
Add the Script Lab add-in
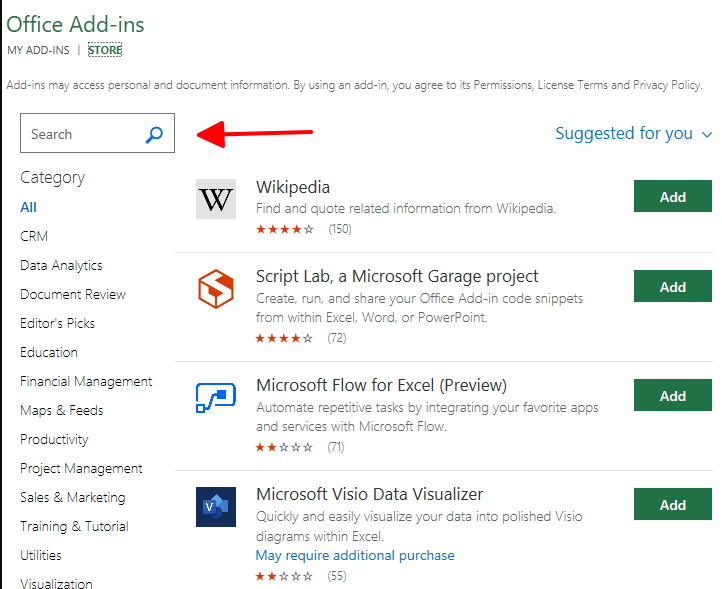[x=673, y=286]
